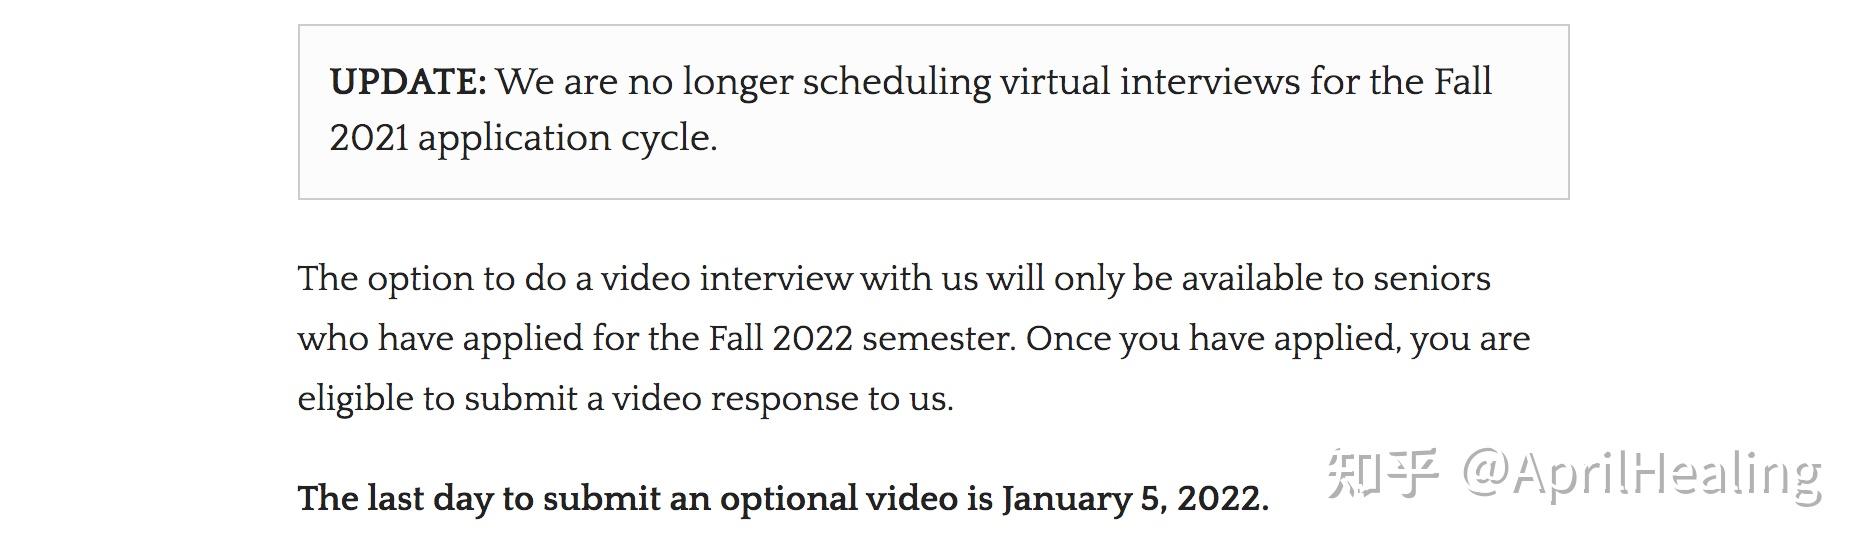Viewport: 1868px width, 558px height.
Task: Click the phrase "will only be" in paragraph
Action: click(x=1079, y=279)
